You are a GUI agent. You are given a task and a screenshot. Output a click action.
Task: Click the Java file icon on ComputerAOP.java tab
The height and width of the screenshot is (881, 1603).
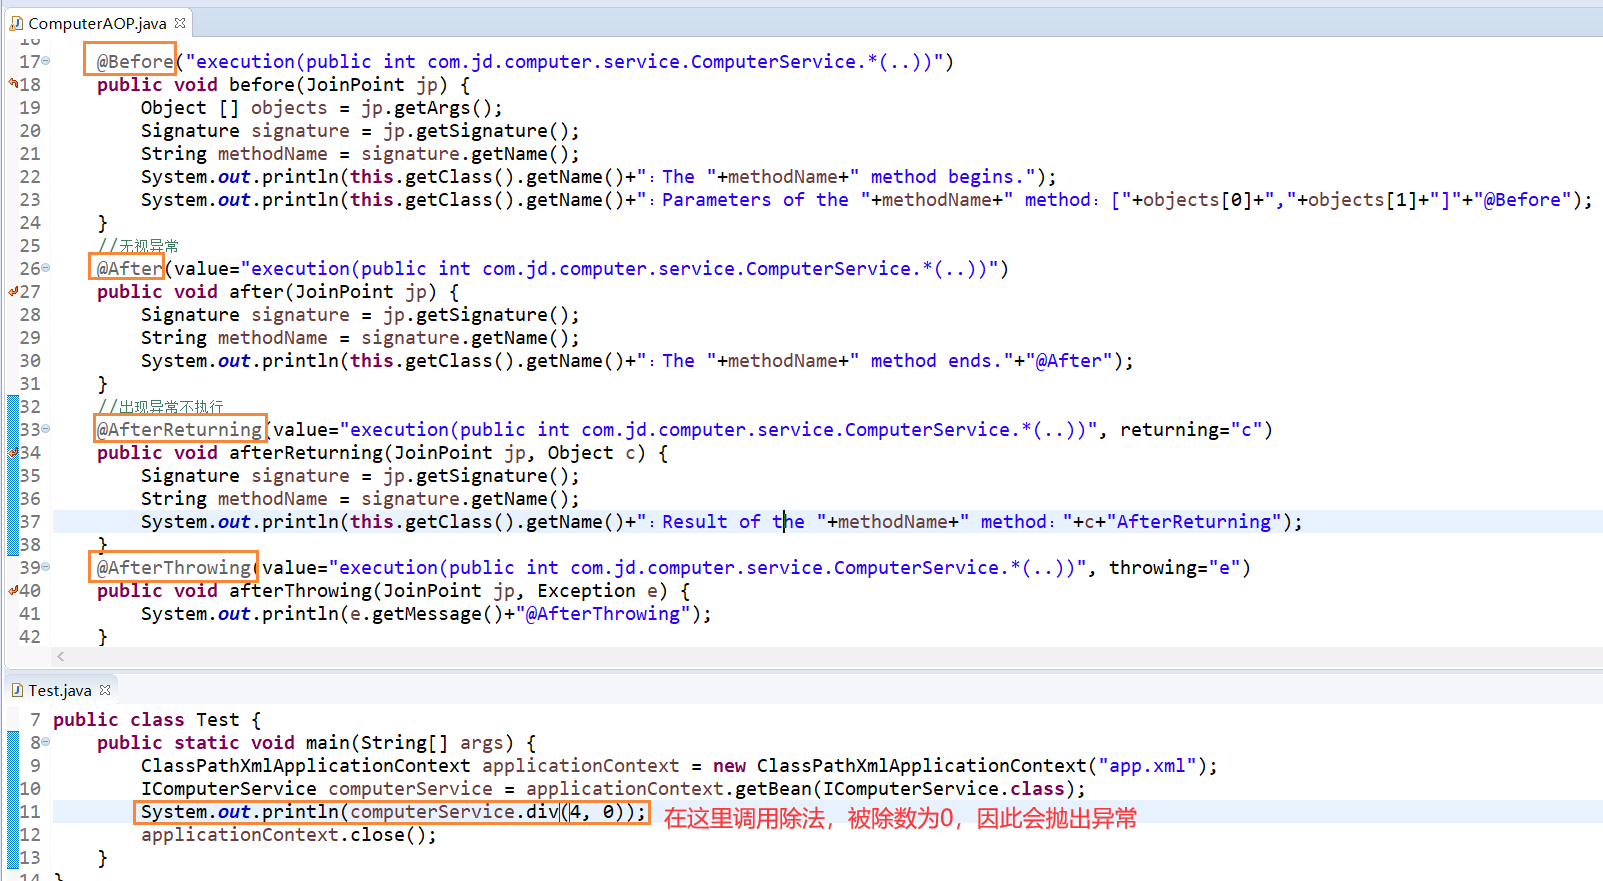pyautogui.click(x=17, y=22)
